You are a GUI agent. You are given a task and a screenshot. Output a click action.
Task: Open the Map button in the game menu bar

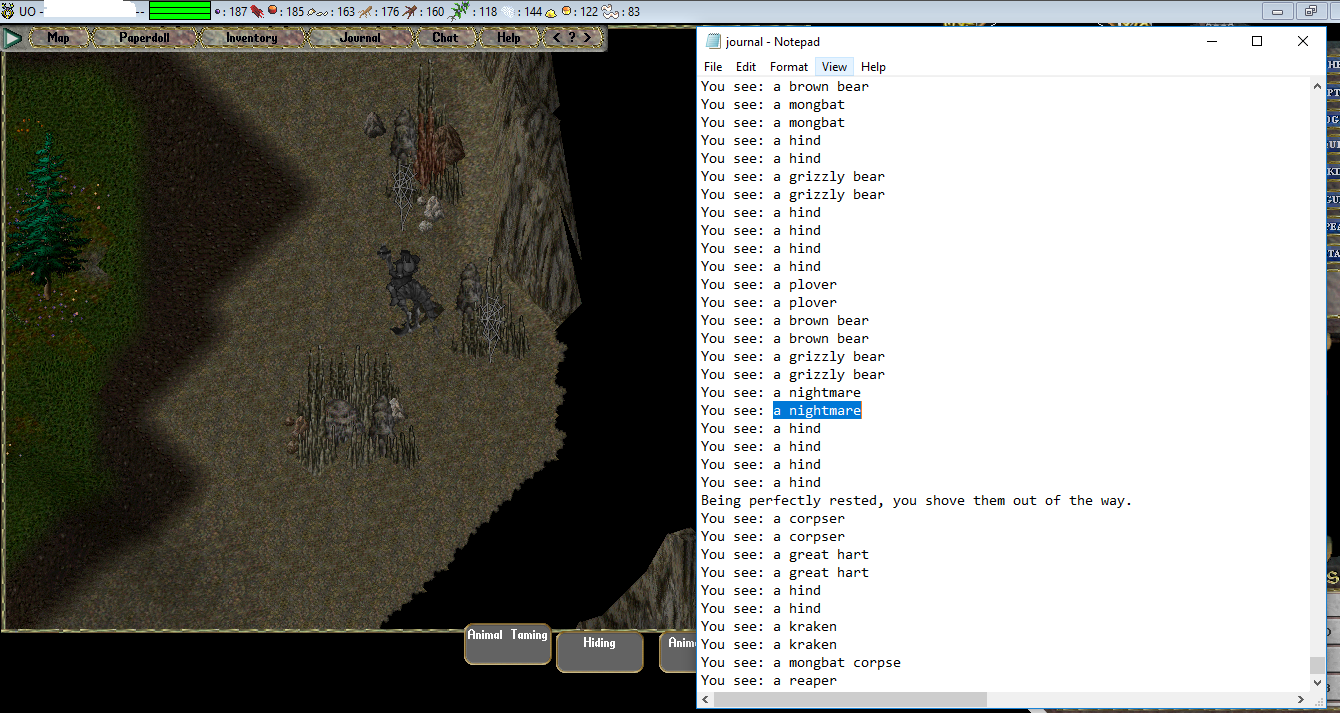(x=59, y=38)
